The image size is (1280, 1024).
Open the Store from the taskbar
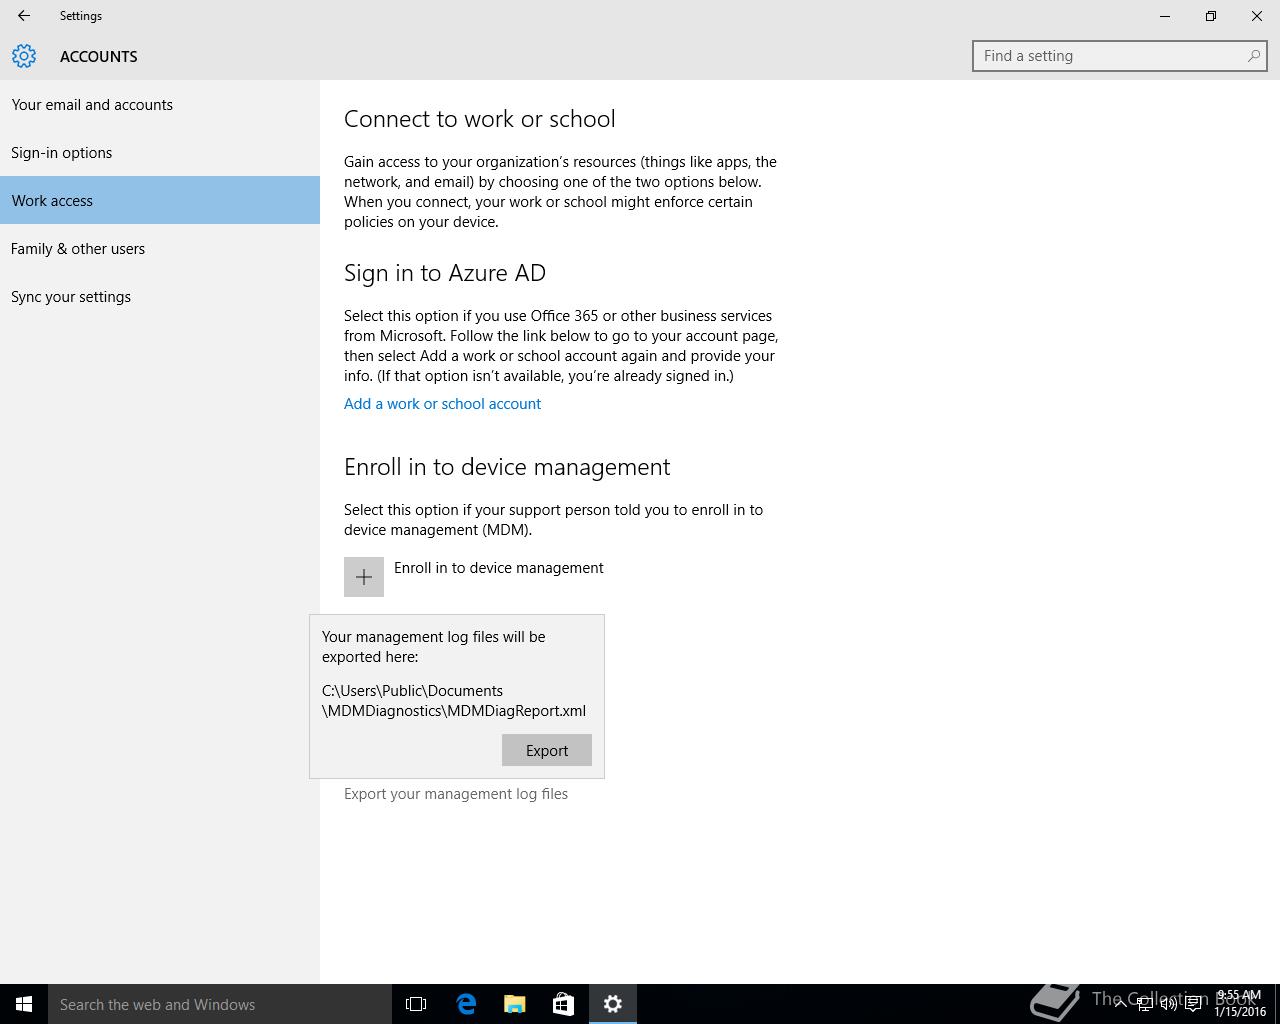(x=564, y=1004)
